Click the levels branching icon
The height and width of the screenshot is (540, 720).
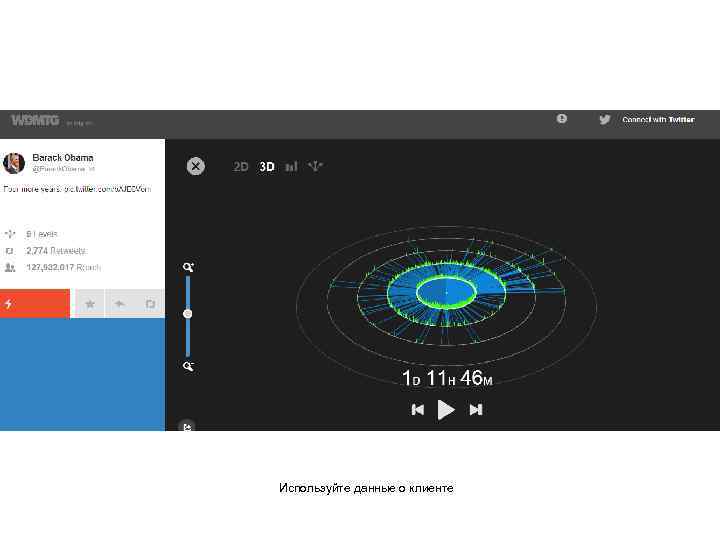click(10, 234)
